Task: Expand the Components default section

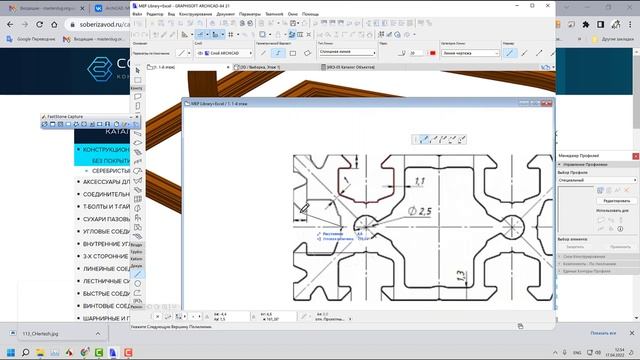Action: coord(597,264)
